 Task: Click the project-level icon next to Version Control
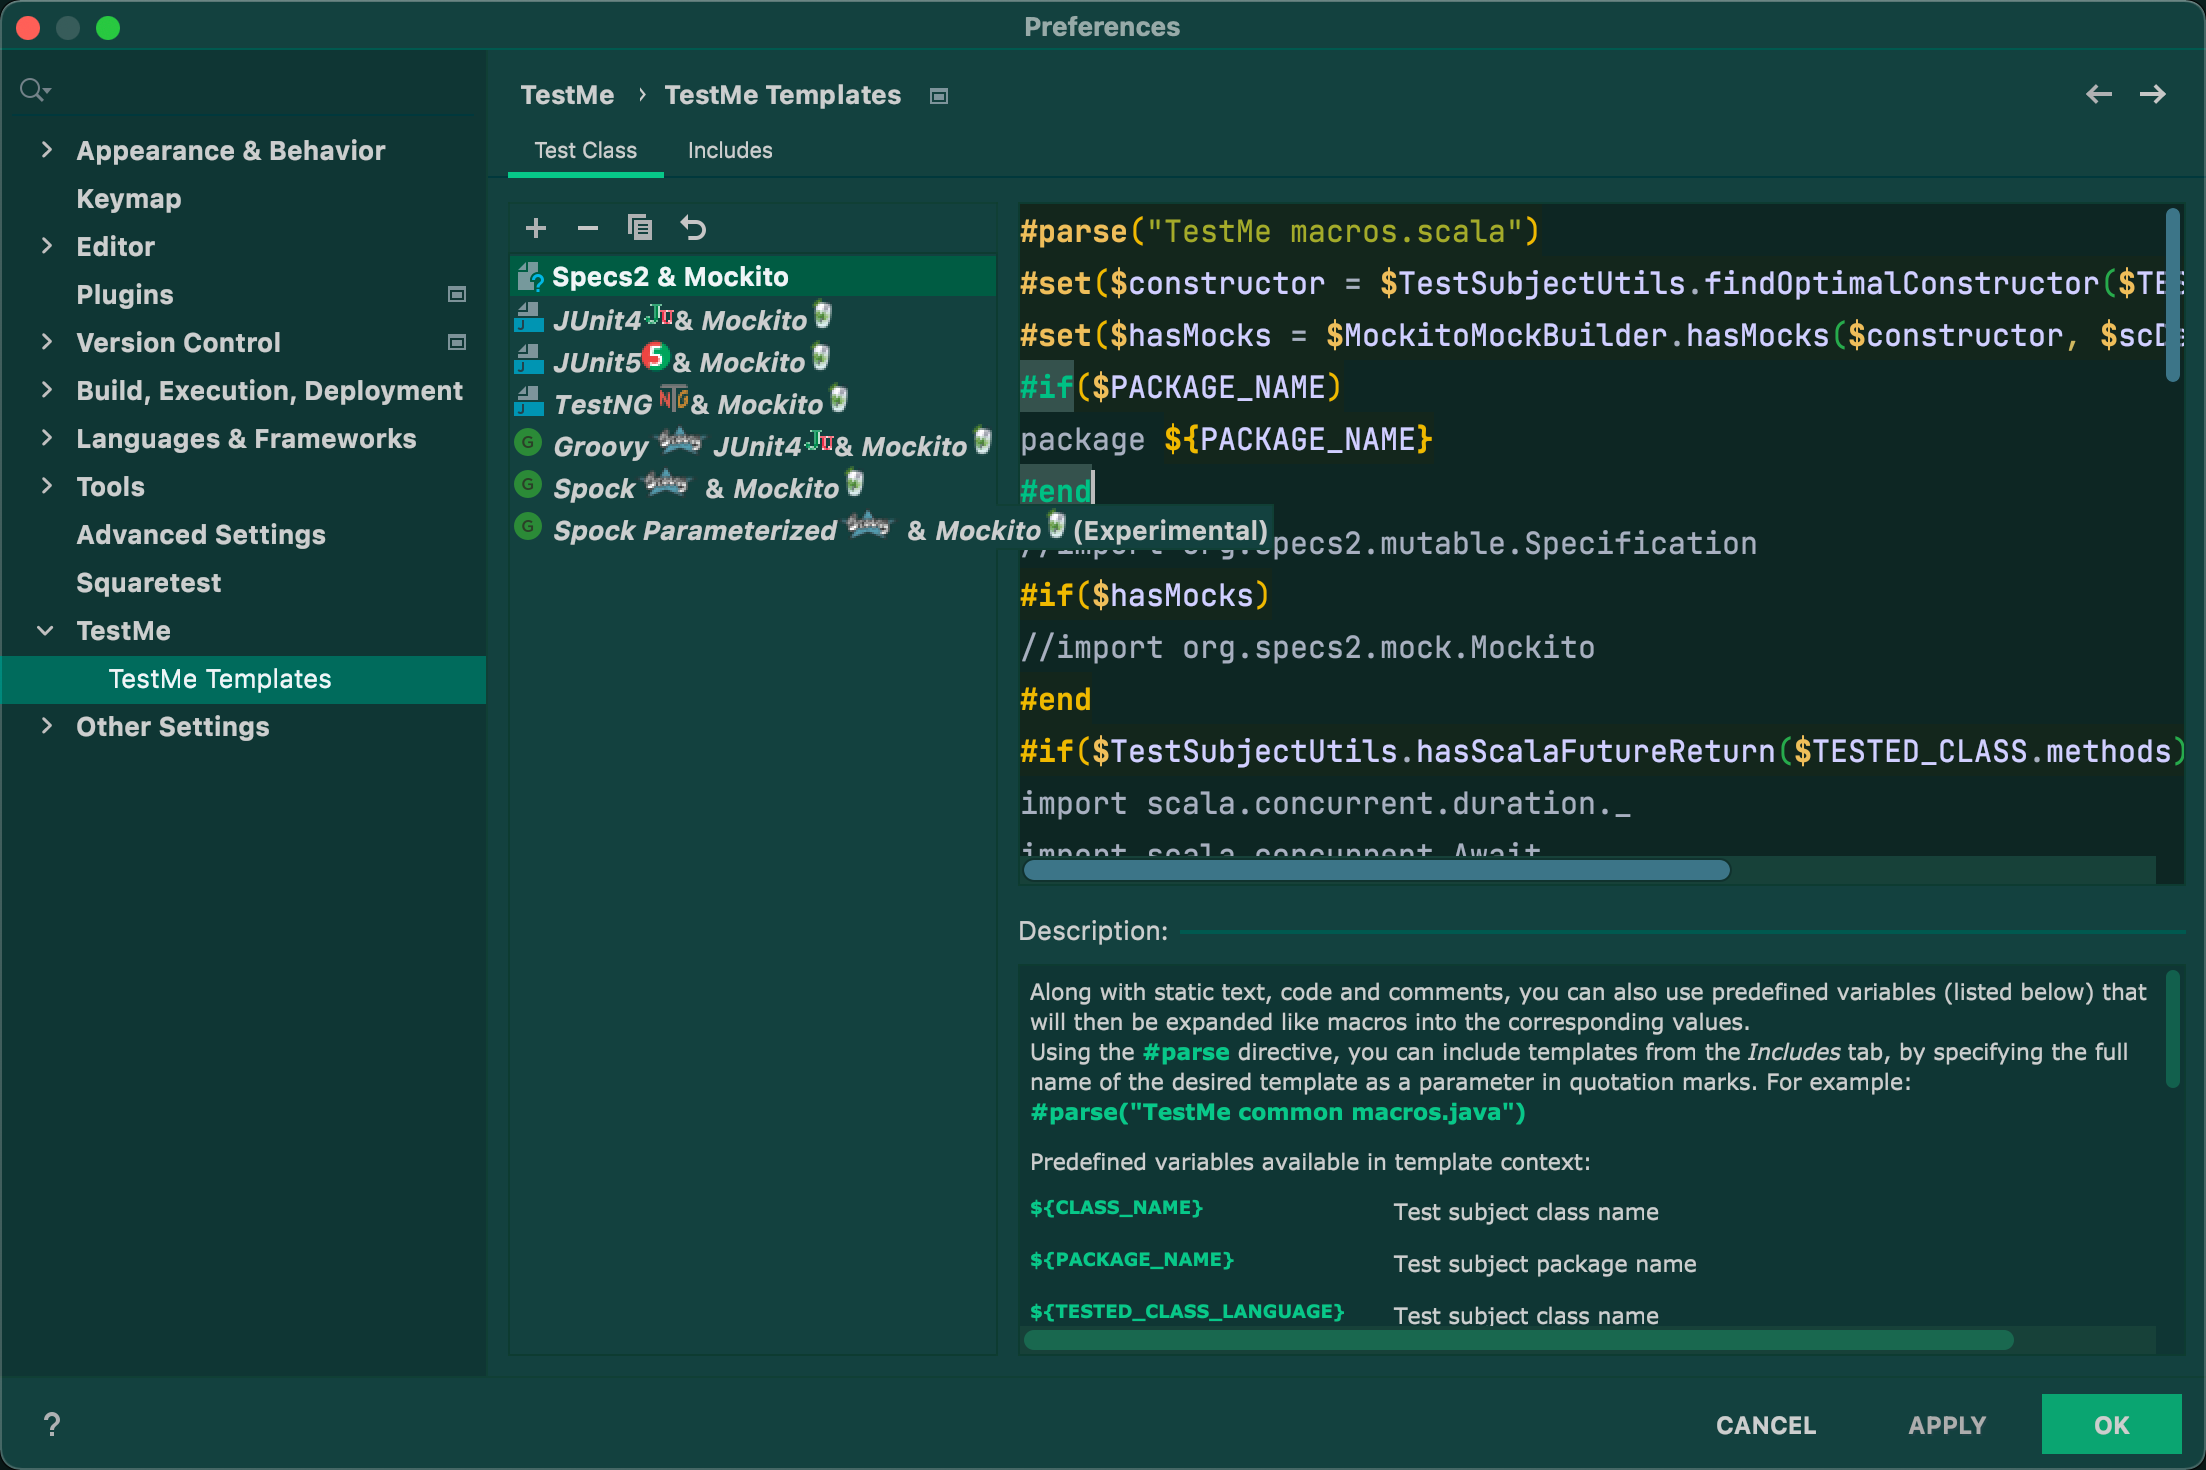tap(457, 342)
